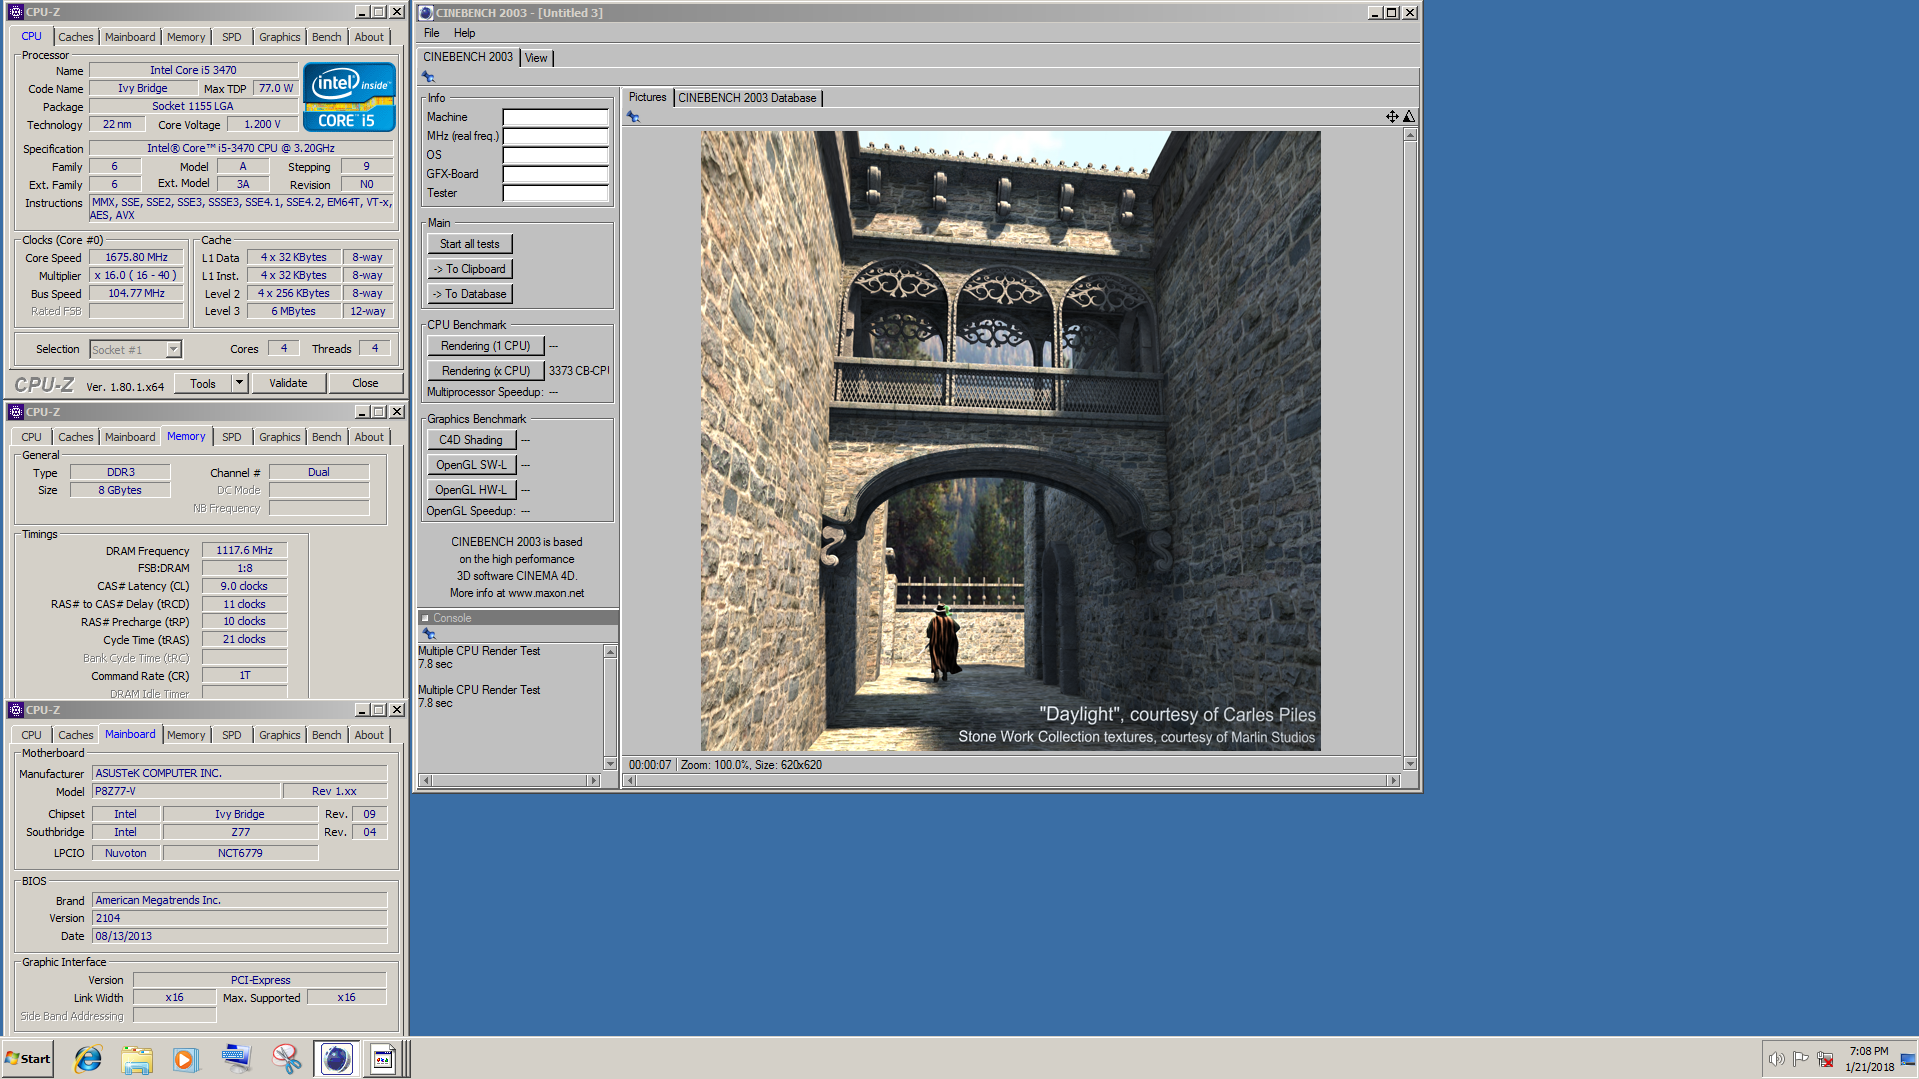Open Internet Explorer from the taskbar

[88, 1059]
